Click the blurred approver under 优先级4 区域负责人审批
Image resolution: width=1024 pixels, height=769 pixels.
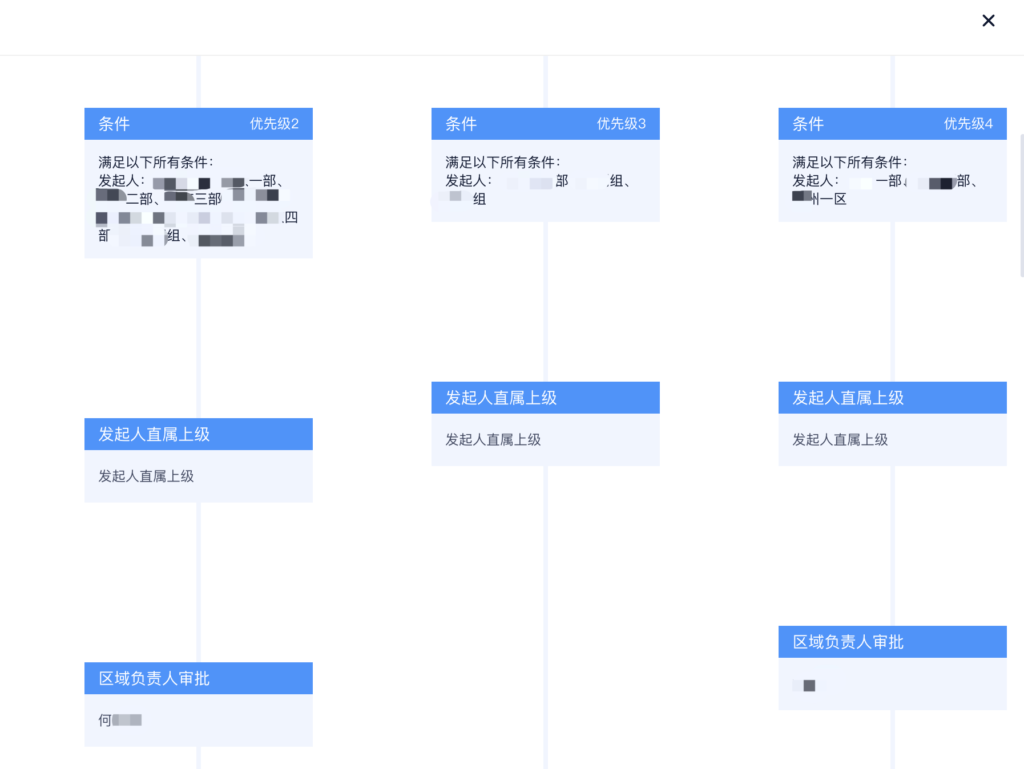(804, 685)
